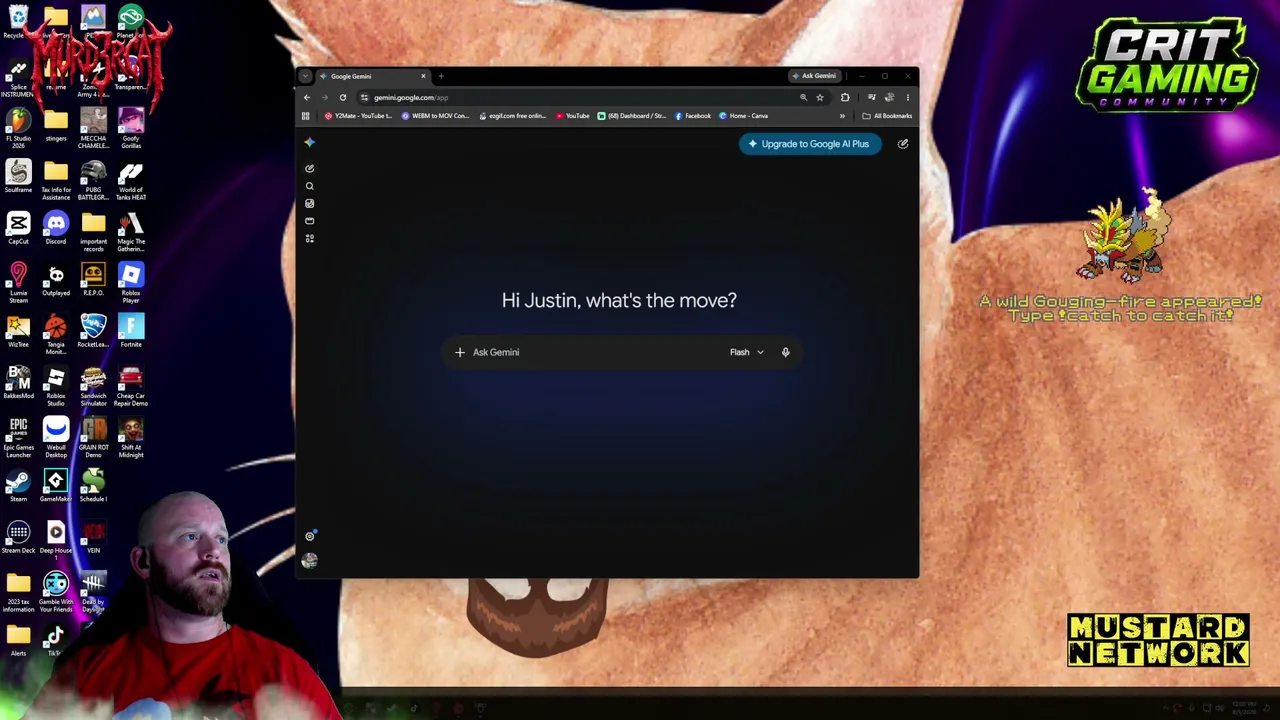This screenshot has height=720, width=1280.
Task: Click Upgrade to Google AI Plus
Action: (x=810, y=144)
